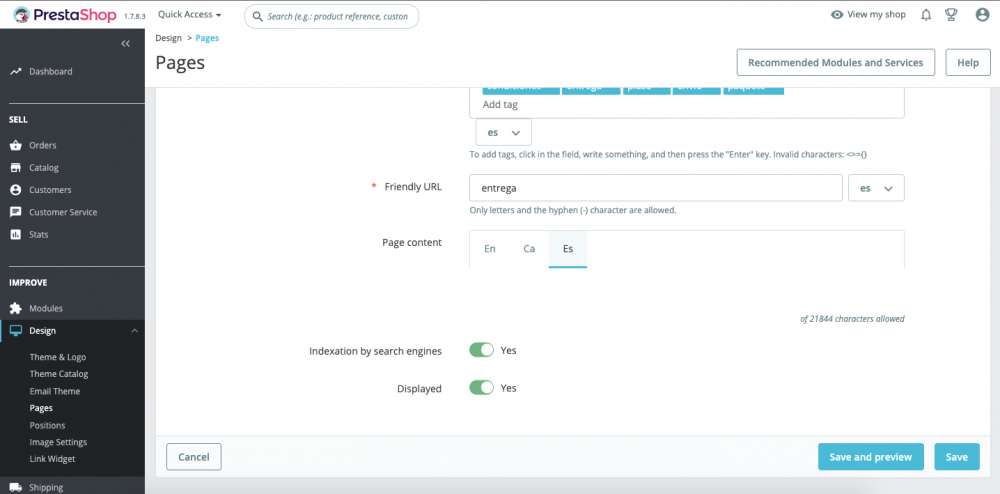Screen dimensions: 1000x494
Task: Click the Customer Service chat icon
Action: (16, 212)
